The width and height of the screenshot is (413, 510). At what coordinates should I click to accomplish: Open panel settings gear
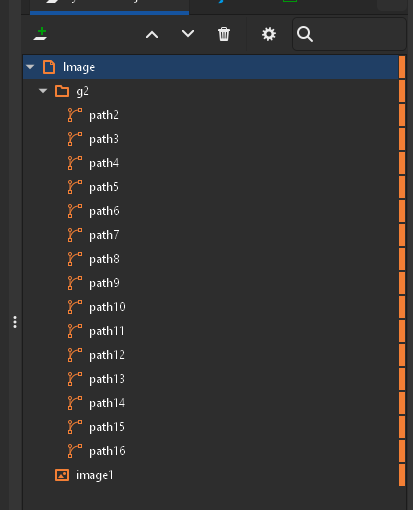click(x=269, y=34)
